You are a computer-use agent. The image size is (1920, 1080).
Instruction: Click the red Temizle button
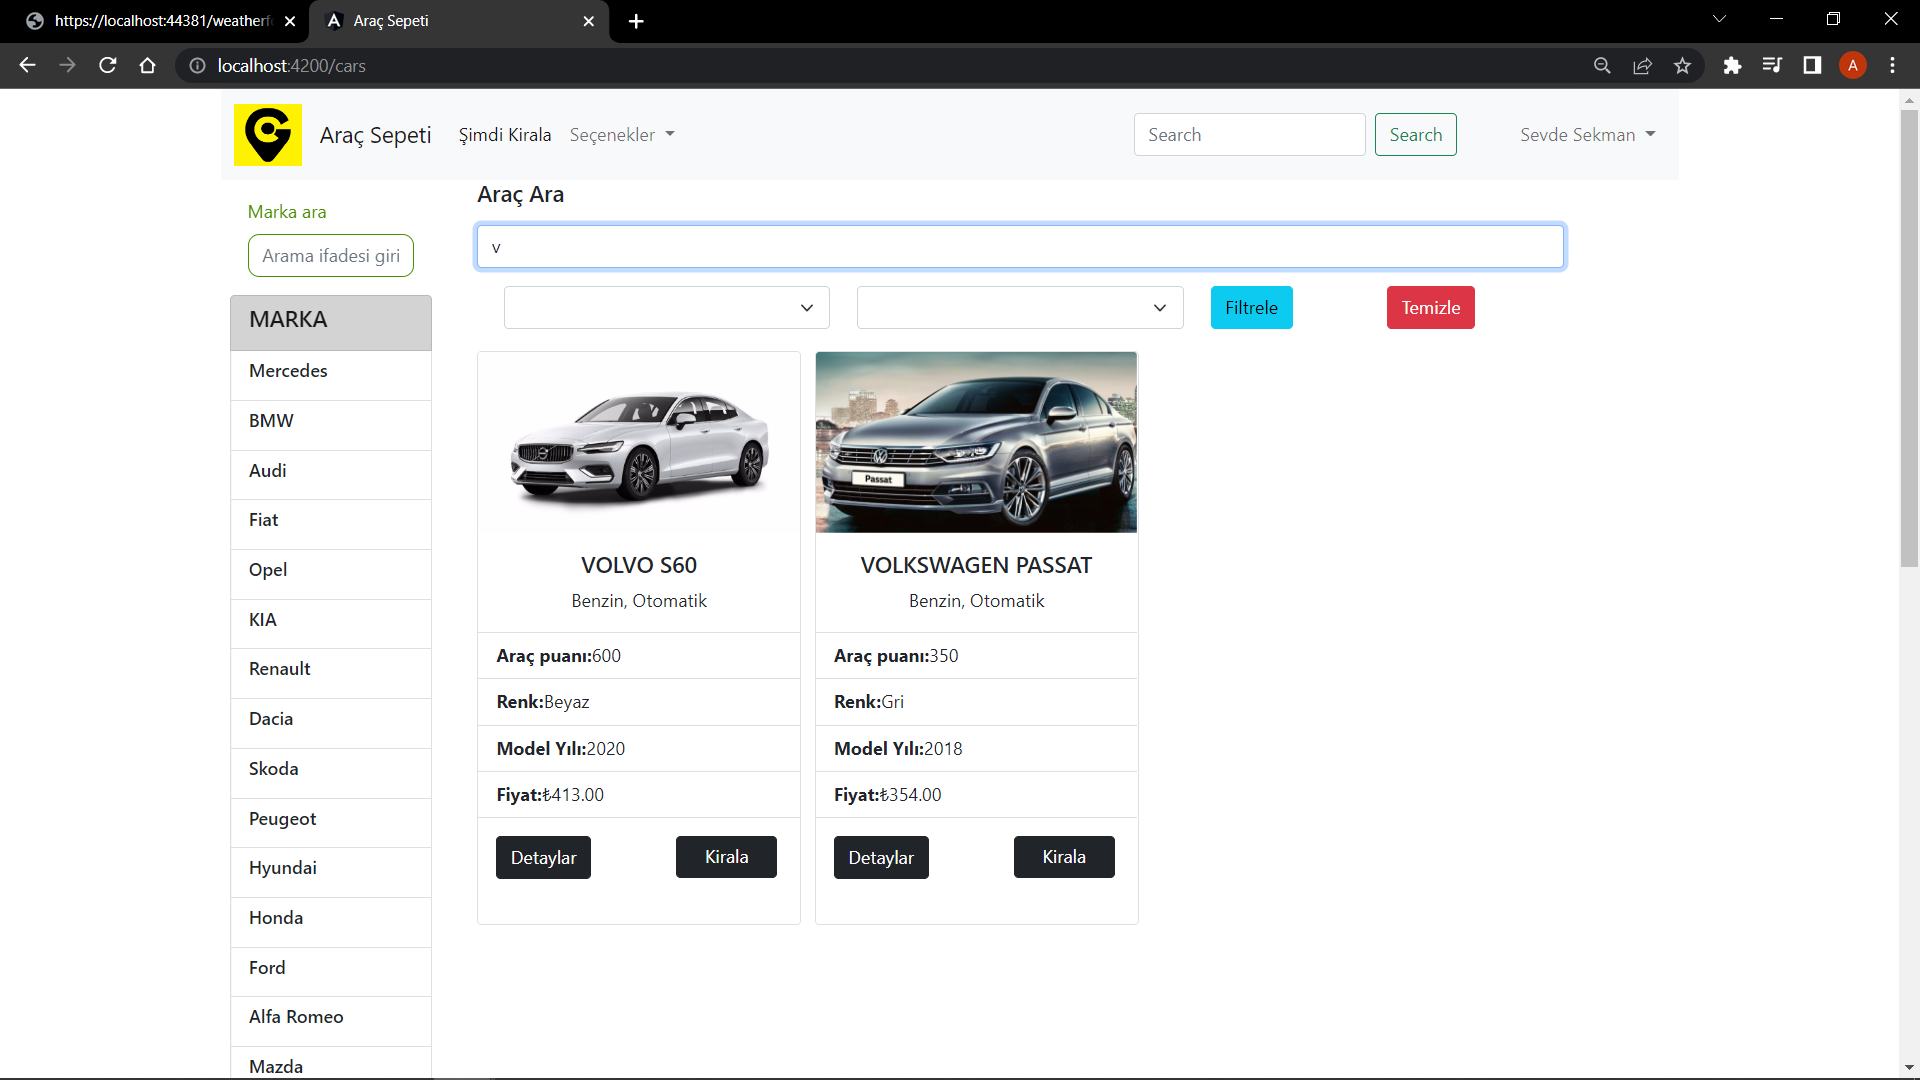[1430, 308]
